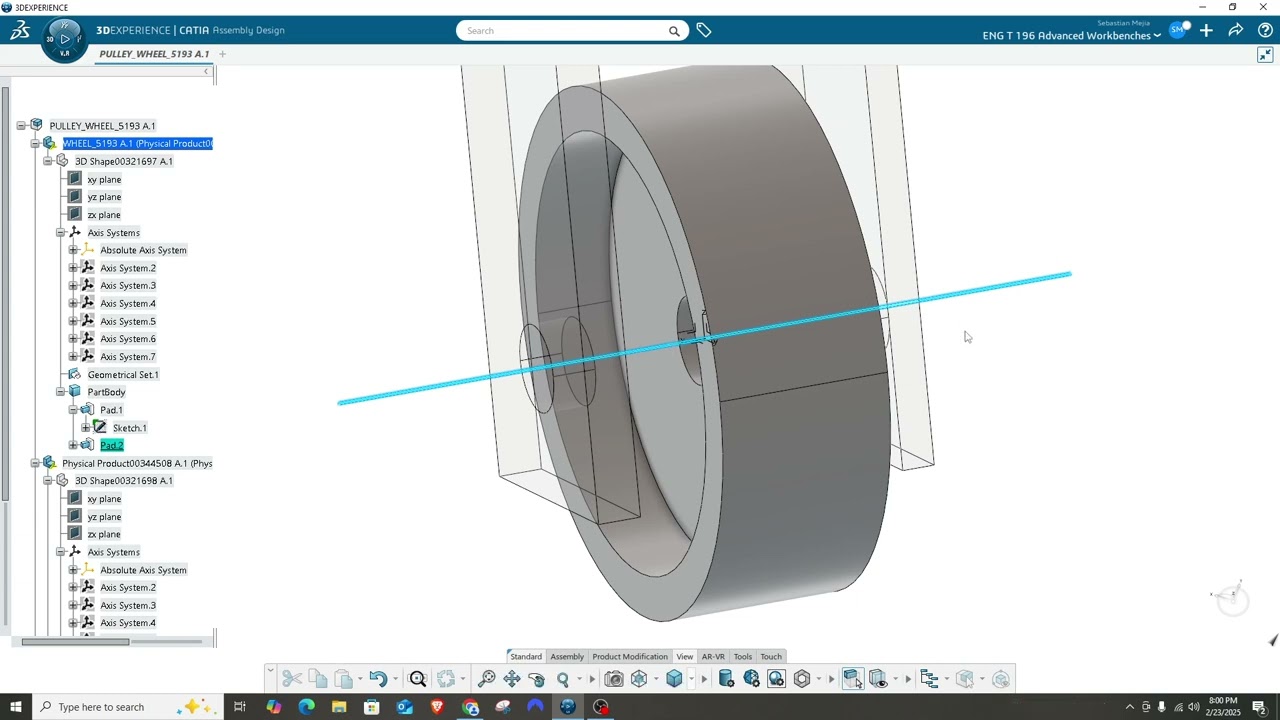Open the Undo history dropdown arrow
1280x720 pixels.
(395, 679)
